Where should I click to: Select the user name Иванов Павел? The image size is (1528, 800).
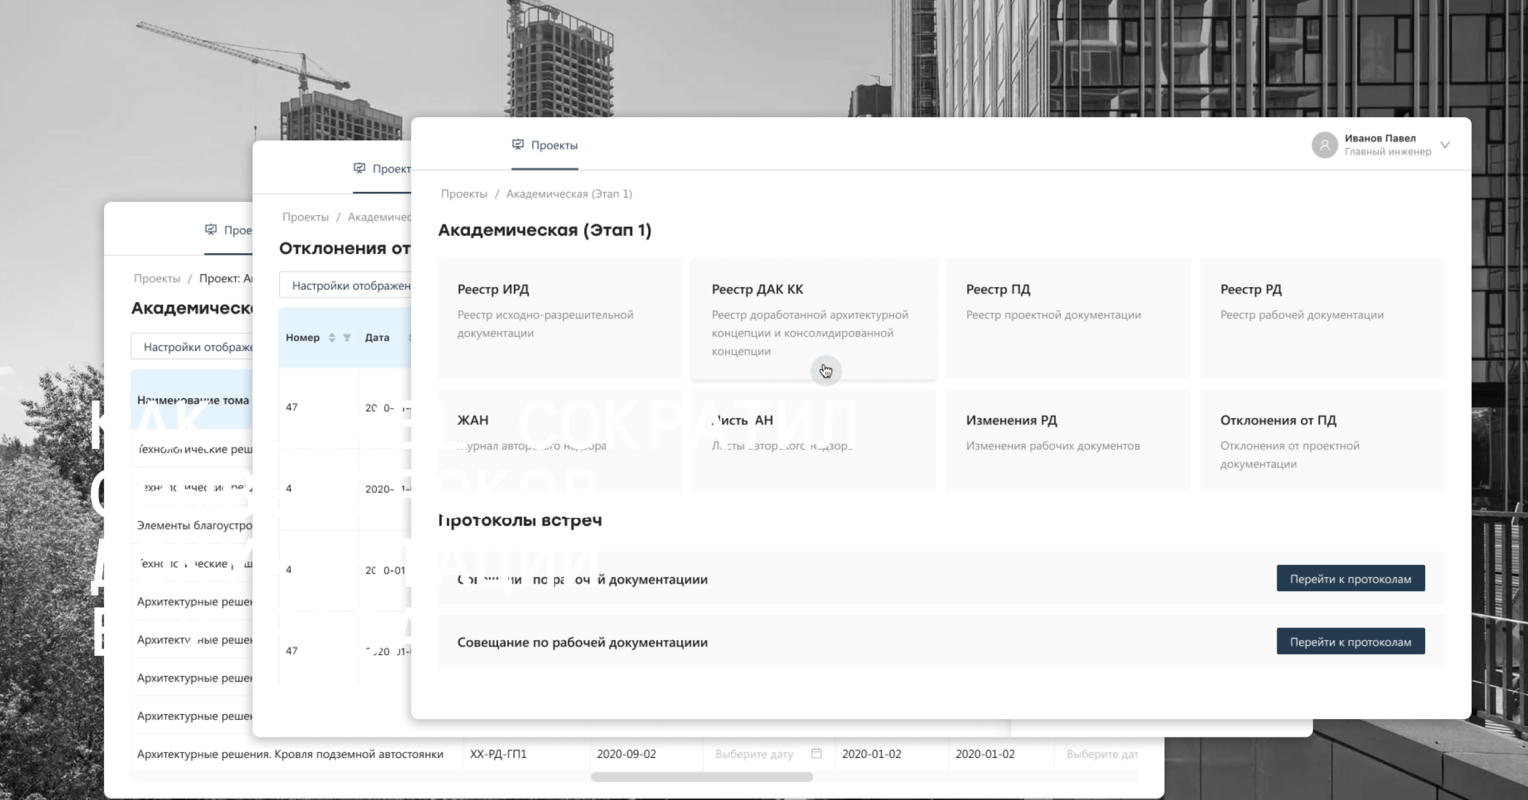coord(1380,138)
